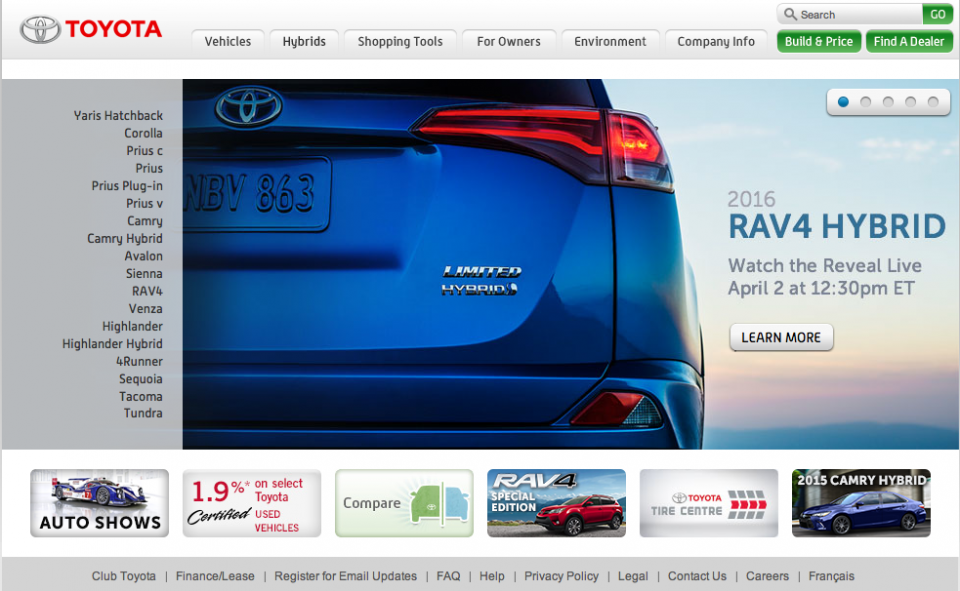
Task: Open the Hybrids menu
Action: tap(304, 42)
